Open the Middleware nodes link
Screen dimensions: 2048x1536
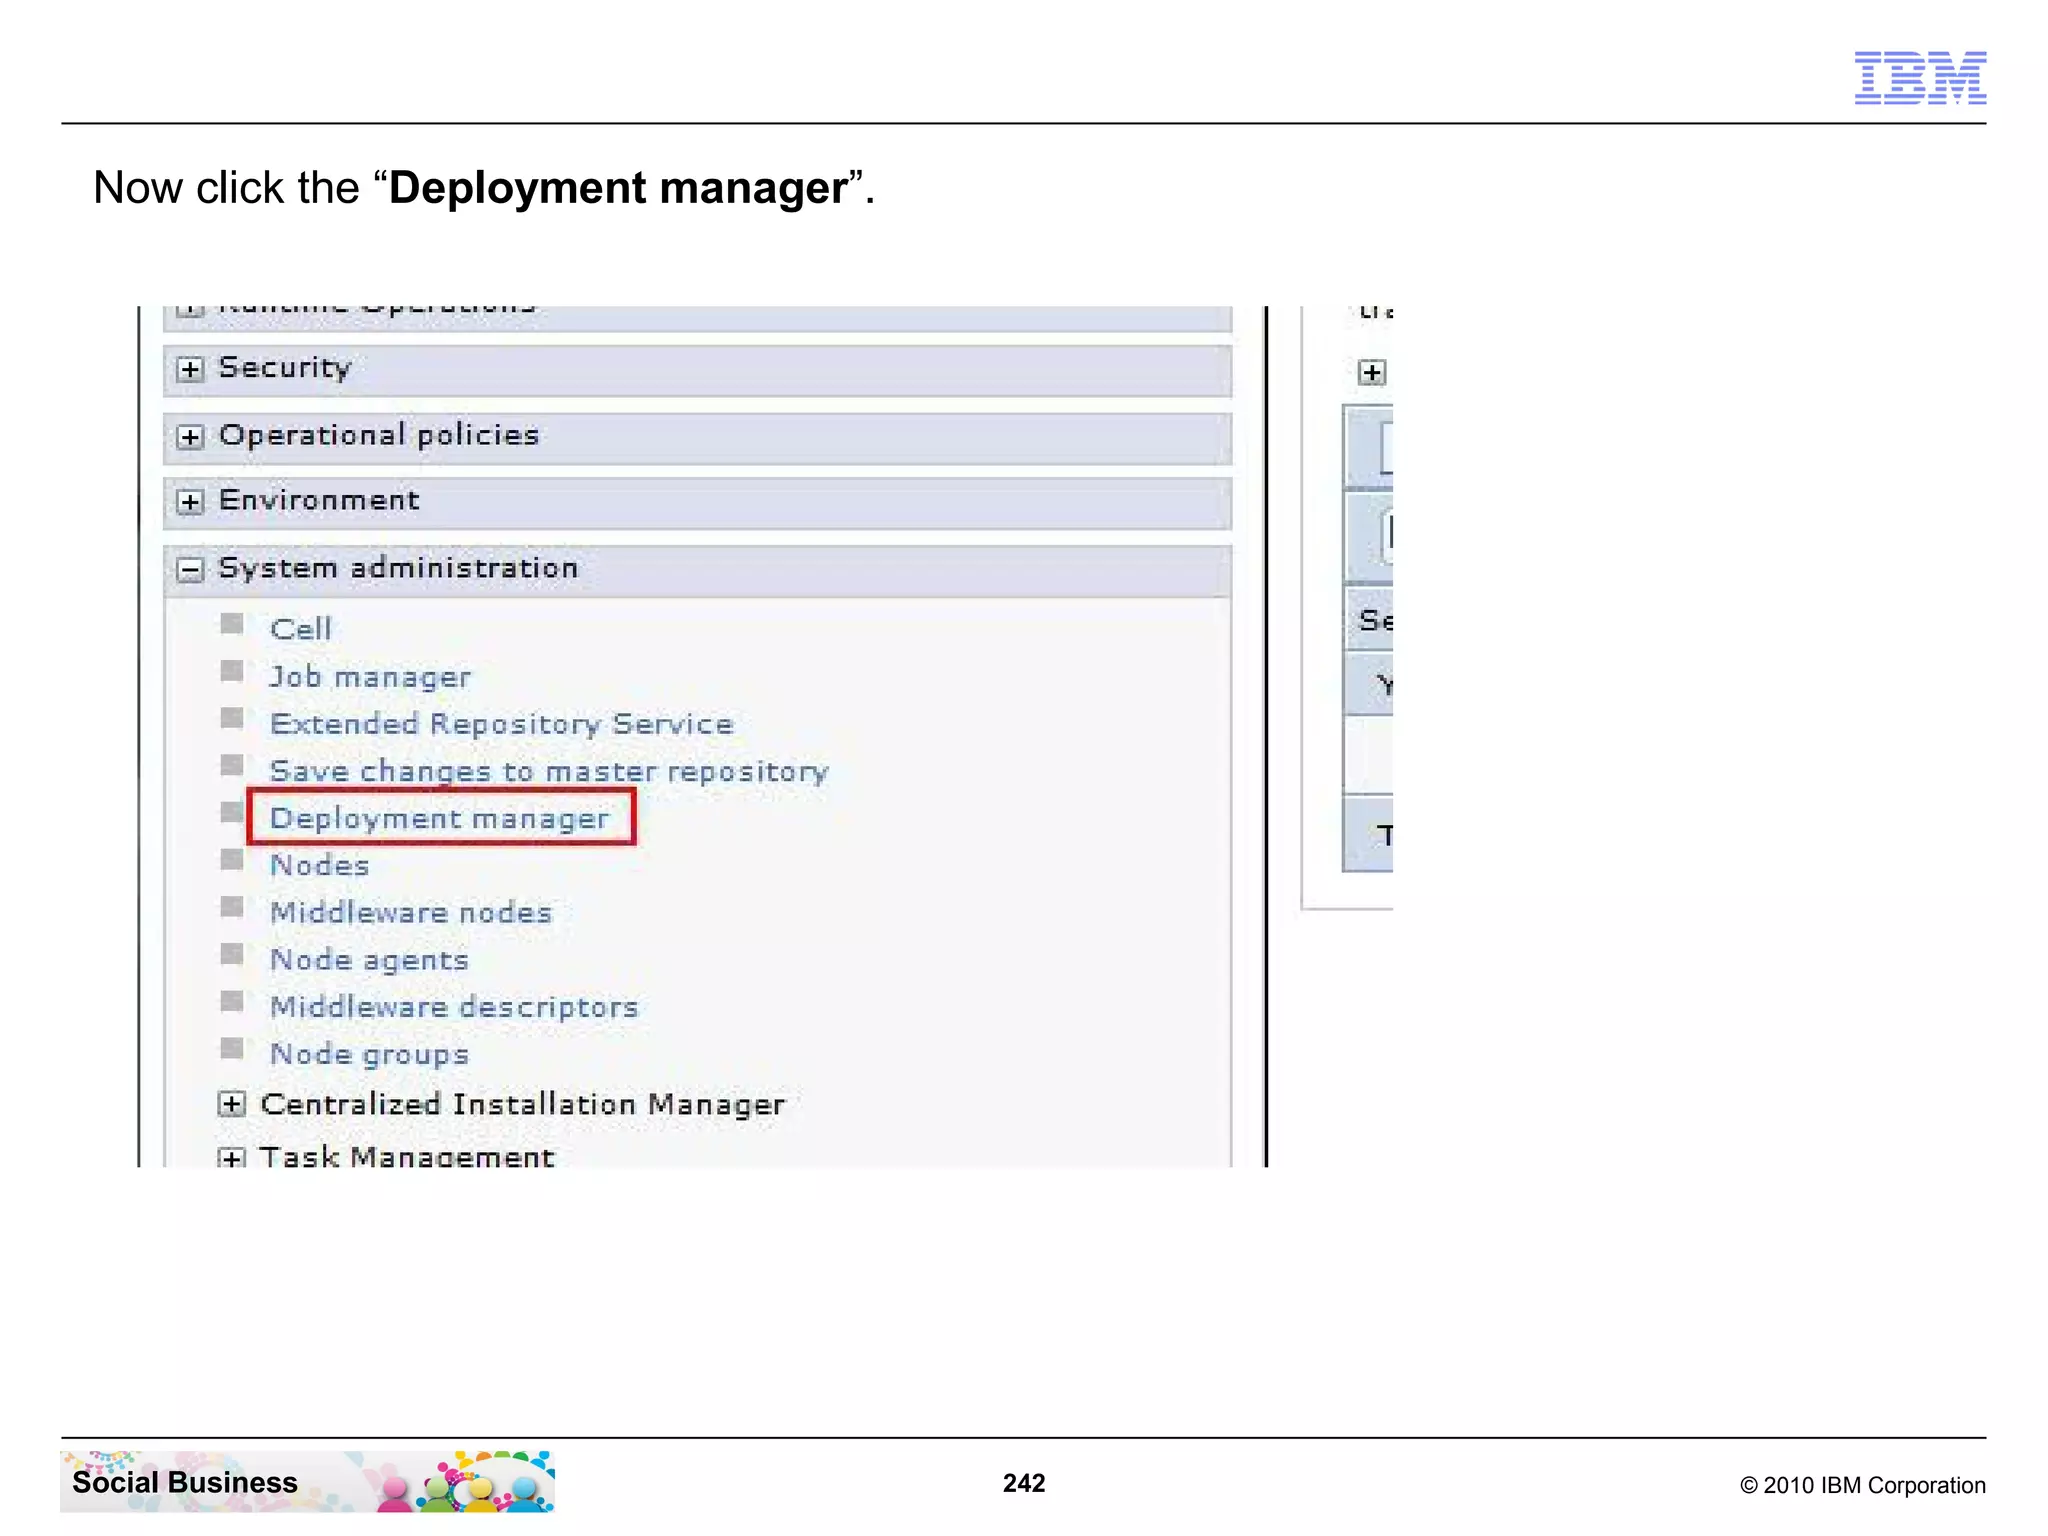[411, 912]
